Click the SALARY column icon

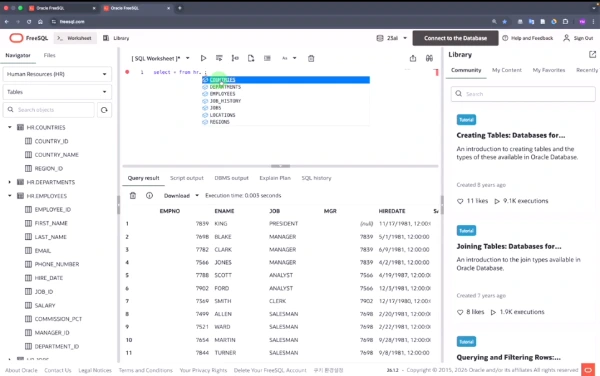pyautogui.click(x=28, y=305)
